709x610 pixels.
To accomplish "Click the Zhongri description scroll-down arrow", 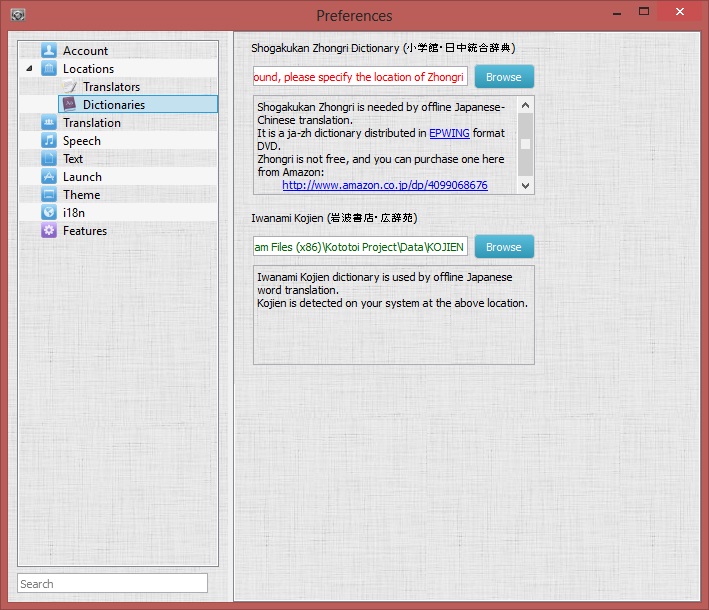I will pos(525,185).
